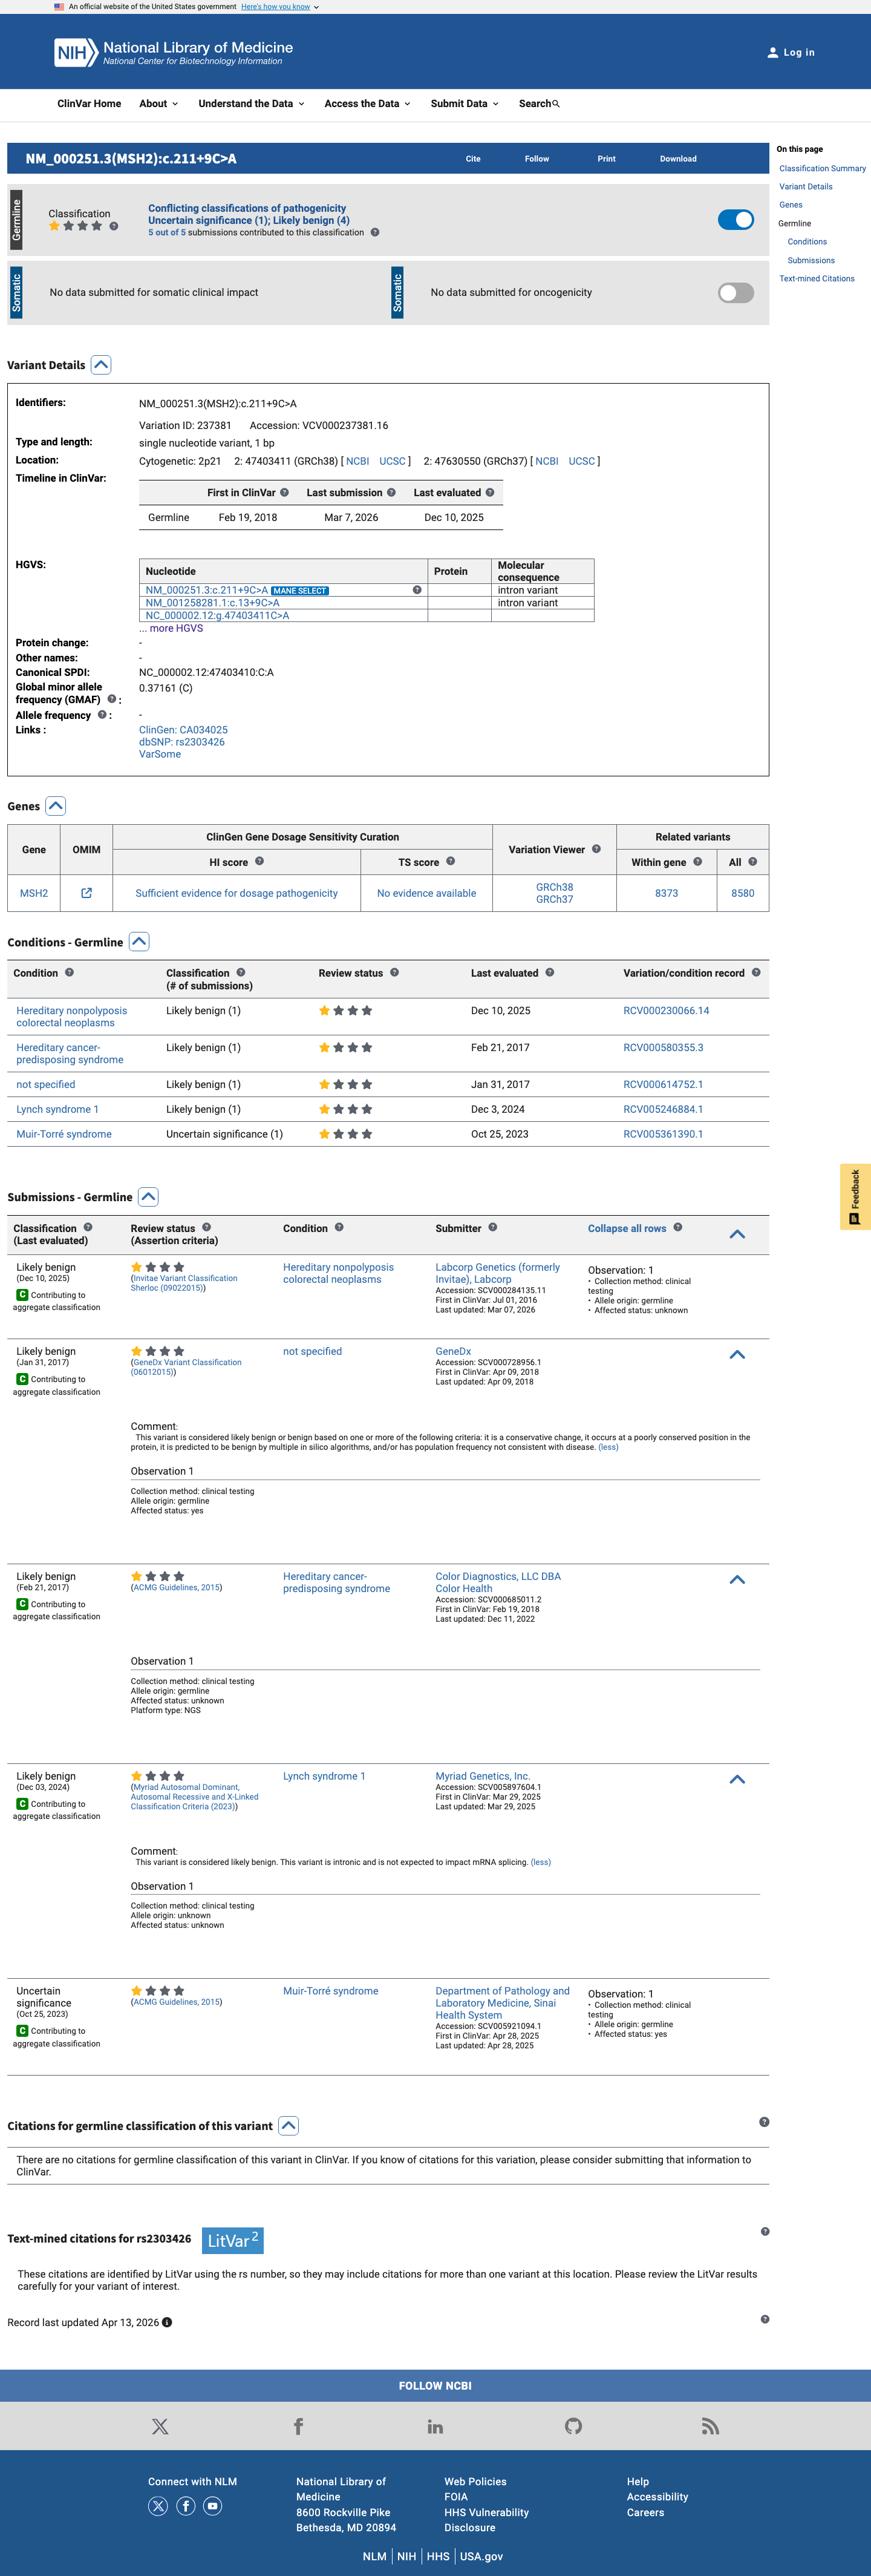Open the GitHub icon under Follow NCBI
871x2576 pixels.
(x=573, y=2426)
